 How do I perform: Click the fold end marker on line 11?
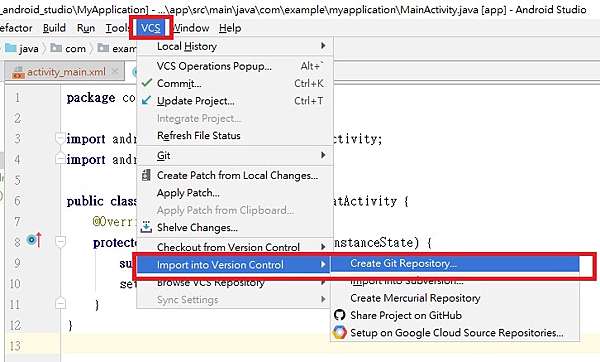(60, 304)
